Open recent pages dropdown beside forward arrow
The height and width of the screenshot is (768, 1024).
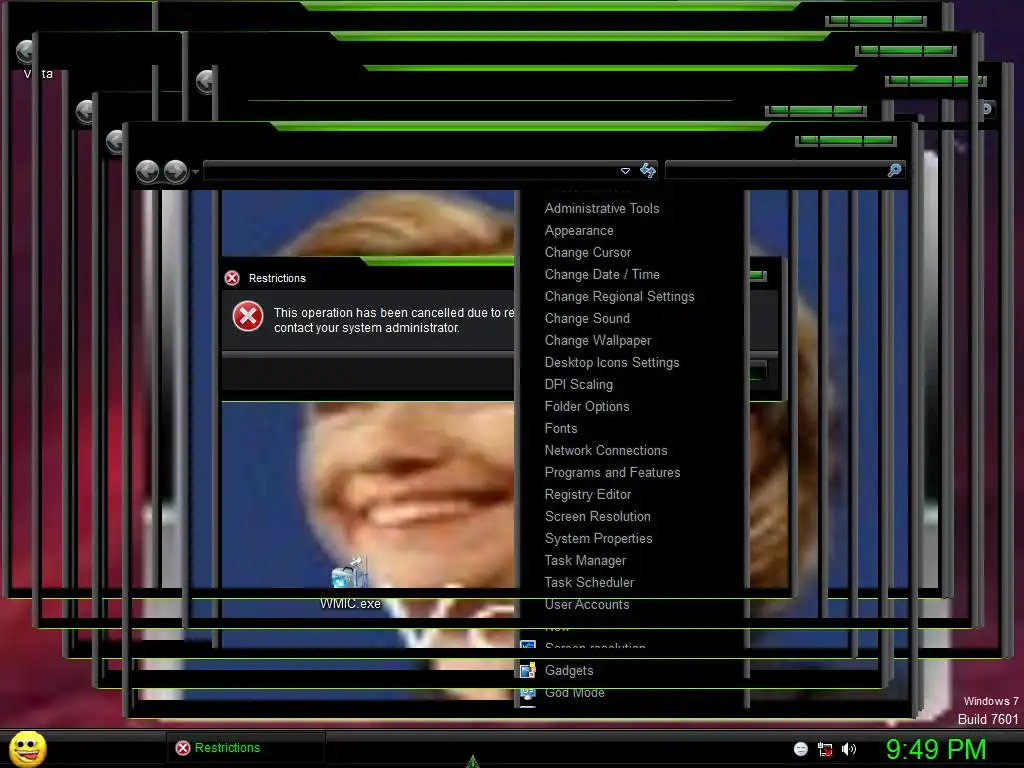pyautogui.click(x=195, y=172)
